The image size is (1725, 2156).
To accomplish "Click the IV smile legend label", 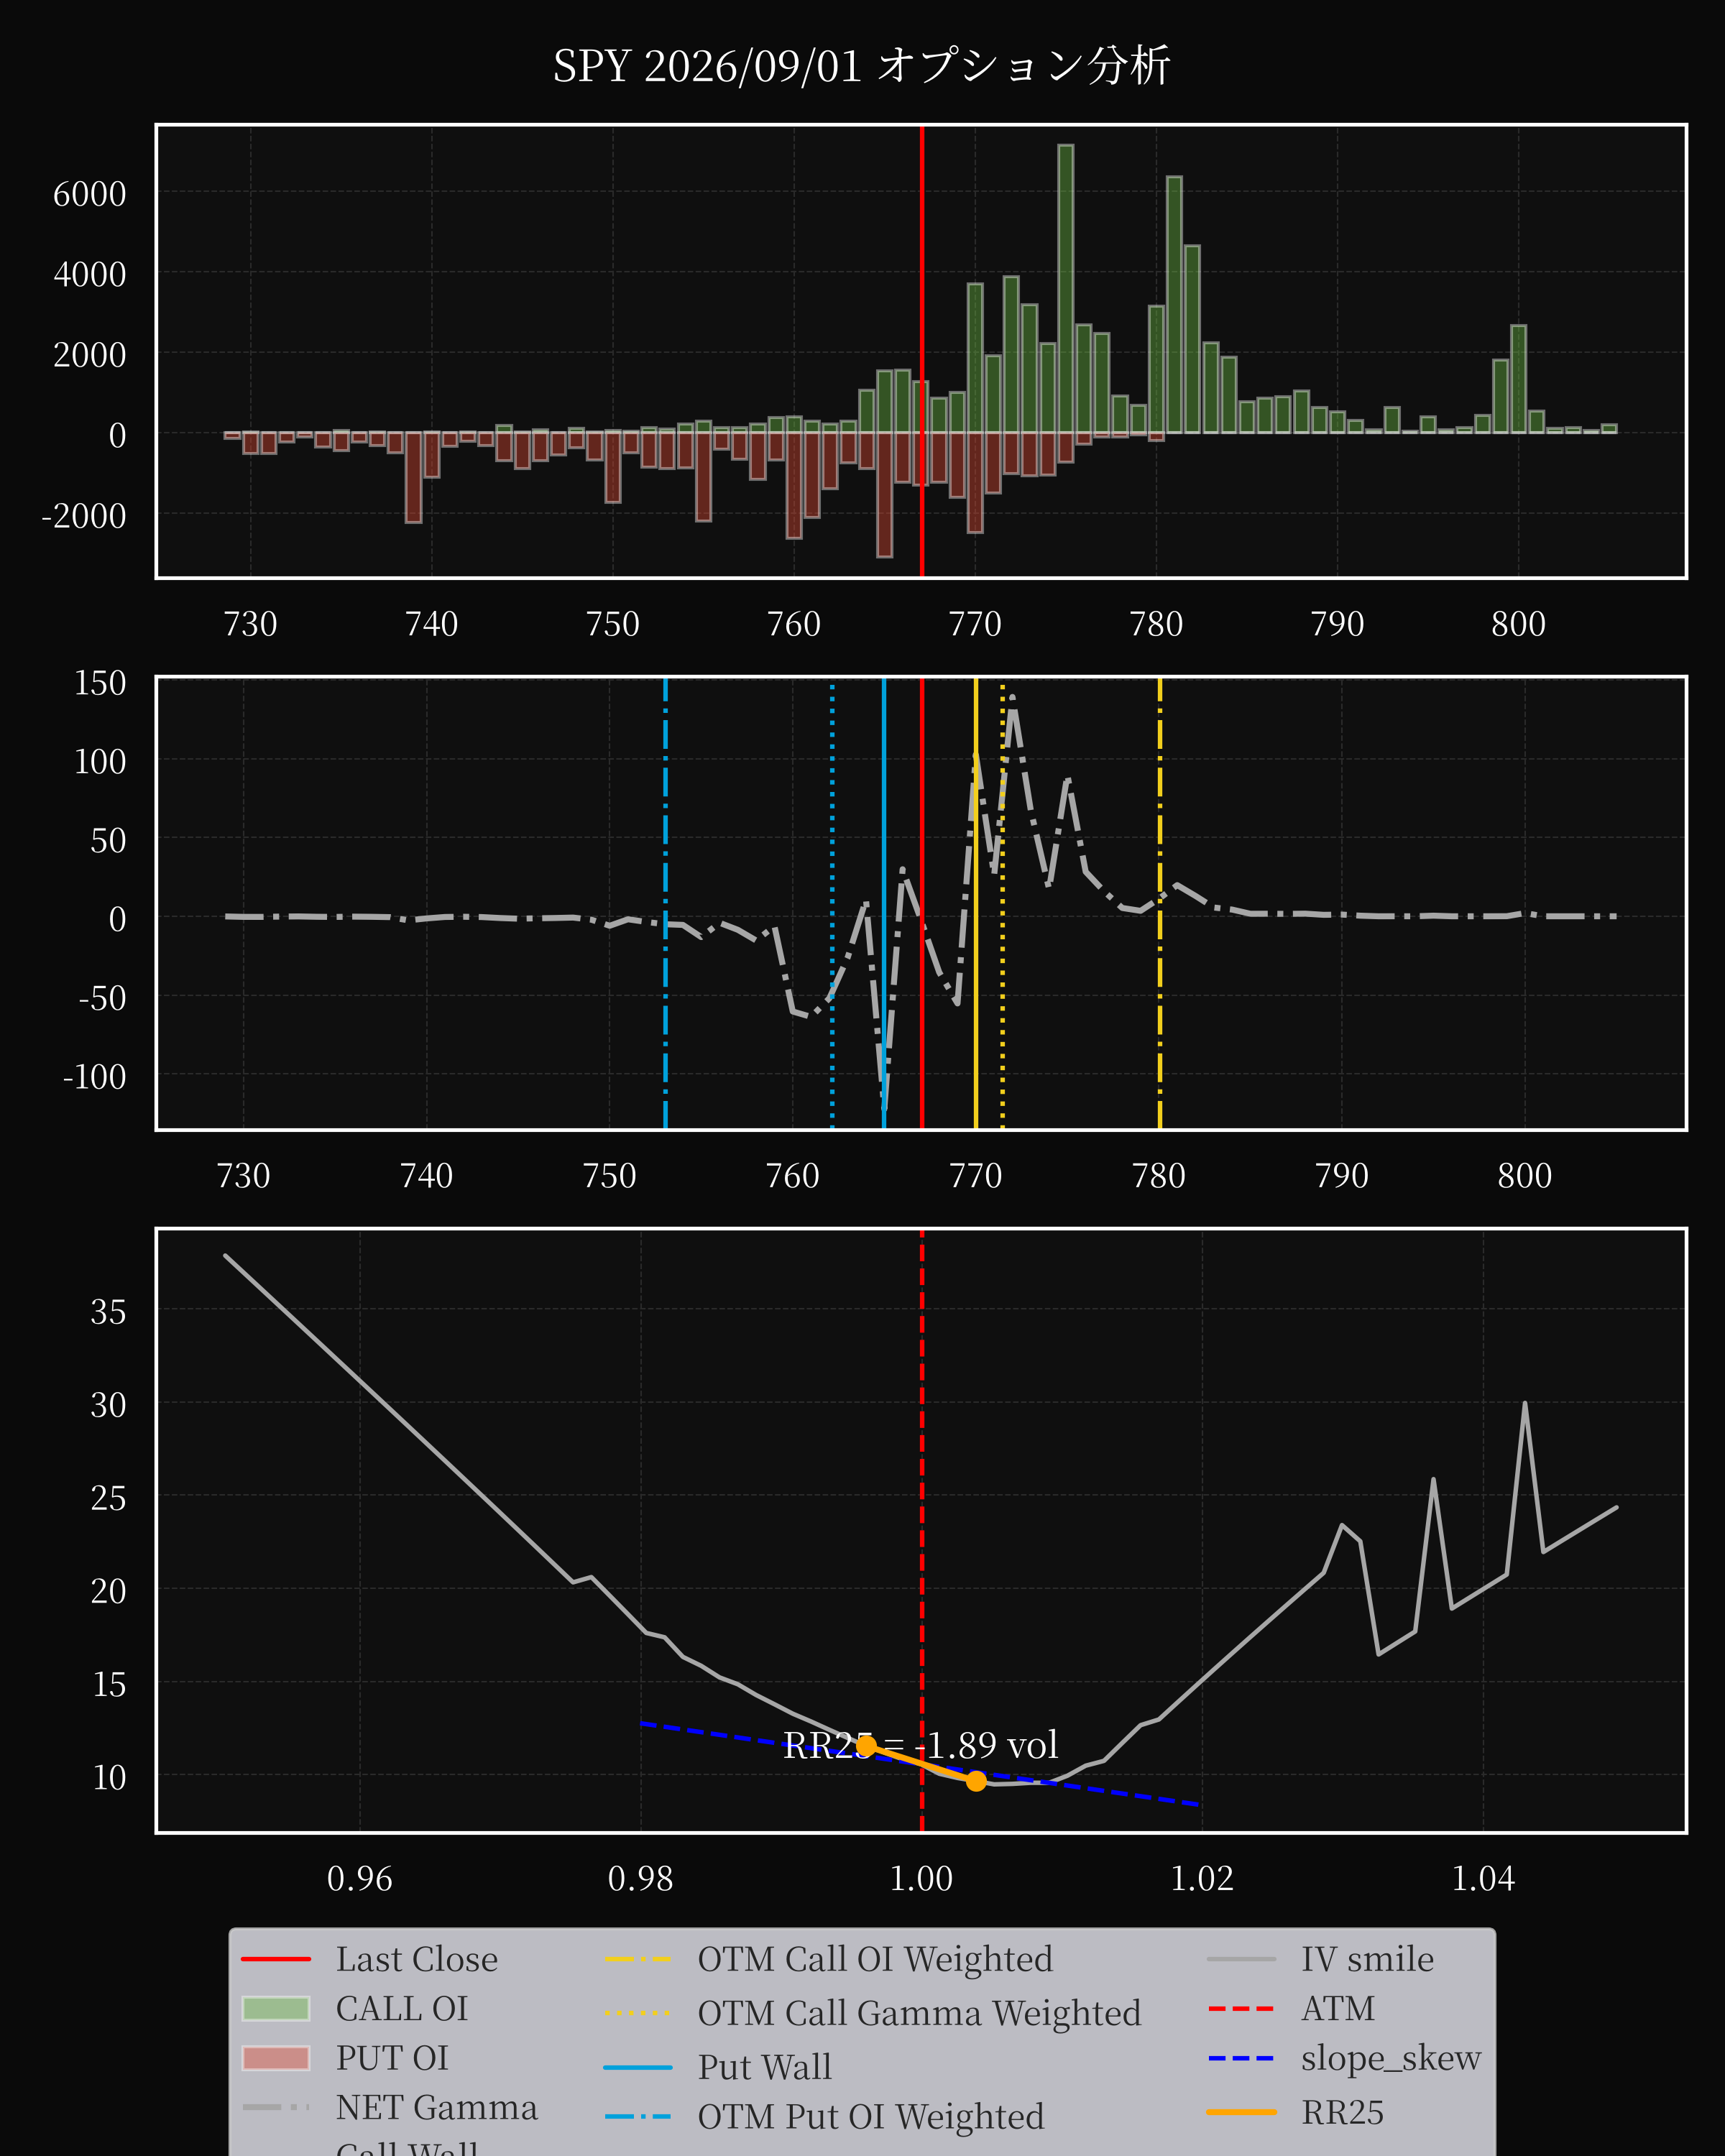I will coord(1367,1960).
